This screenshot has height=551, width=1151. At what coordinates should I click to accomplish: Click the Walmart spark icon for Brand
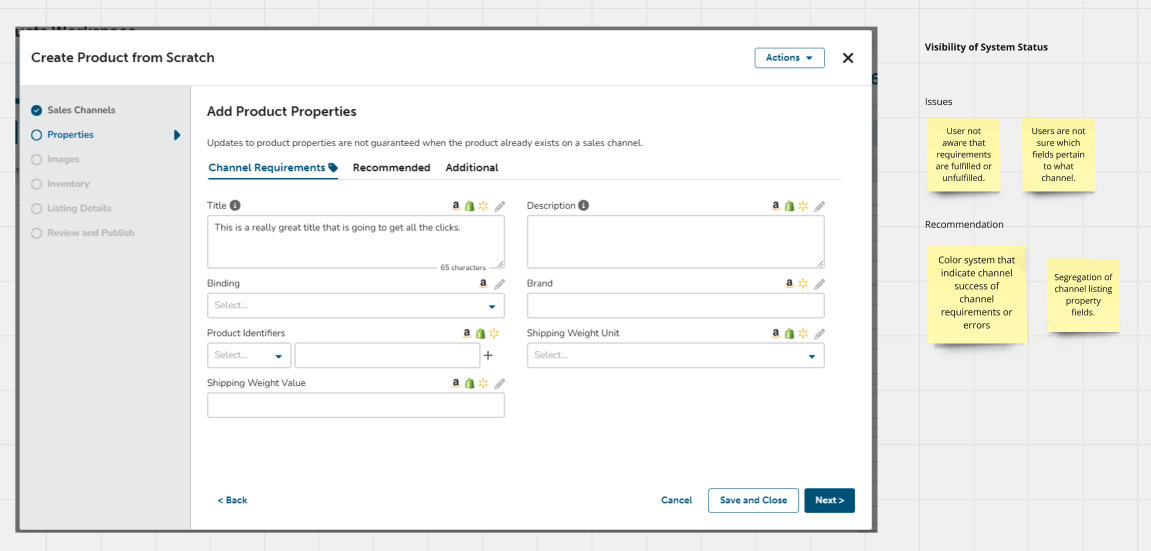click(803, 283)
